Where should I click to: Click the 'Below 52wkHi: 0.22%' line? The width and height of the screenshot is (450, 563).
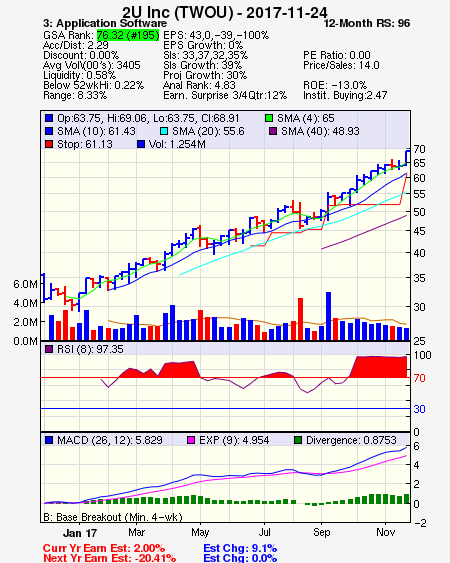[x=93, y=85]
